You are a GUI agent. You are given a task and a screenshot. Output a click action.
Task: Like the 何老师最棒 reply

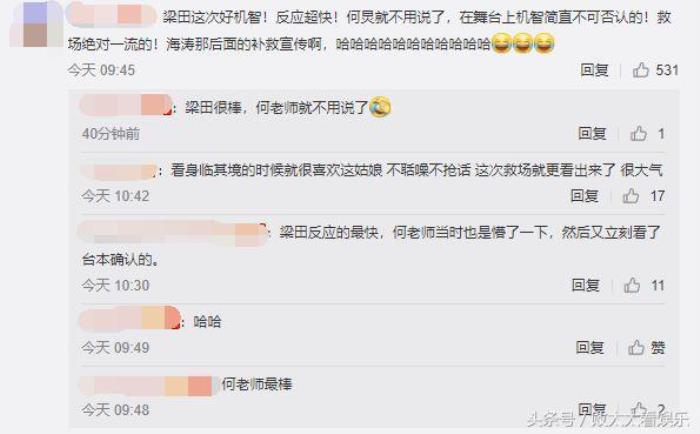click(638, 409)
